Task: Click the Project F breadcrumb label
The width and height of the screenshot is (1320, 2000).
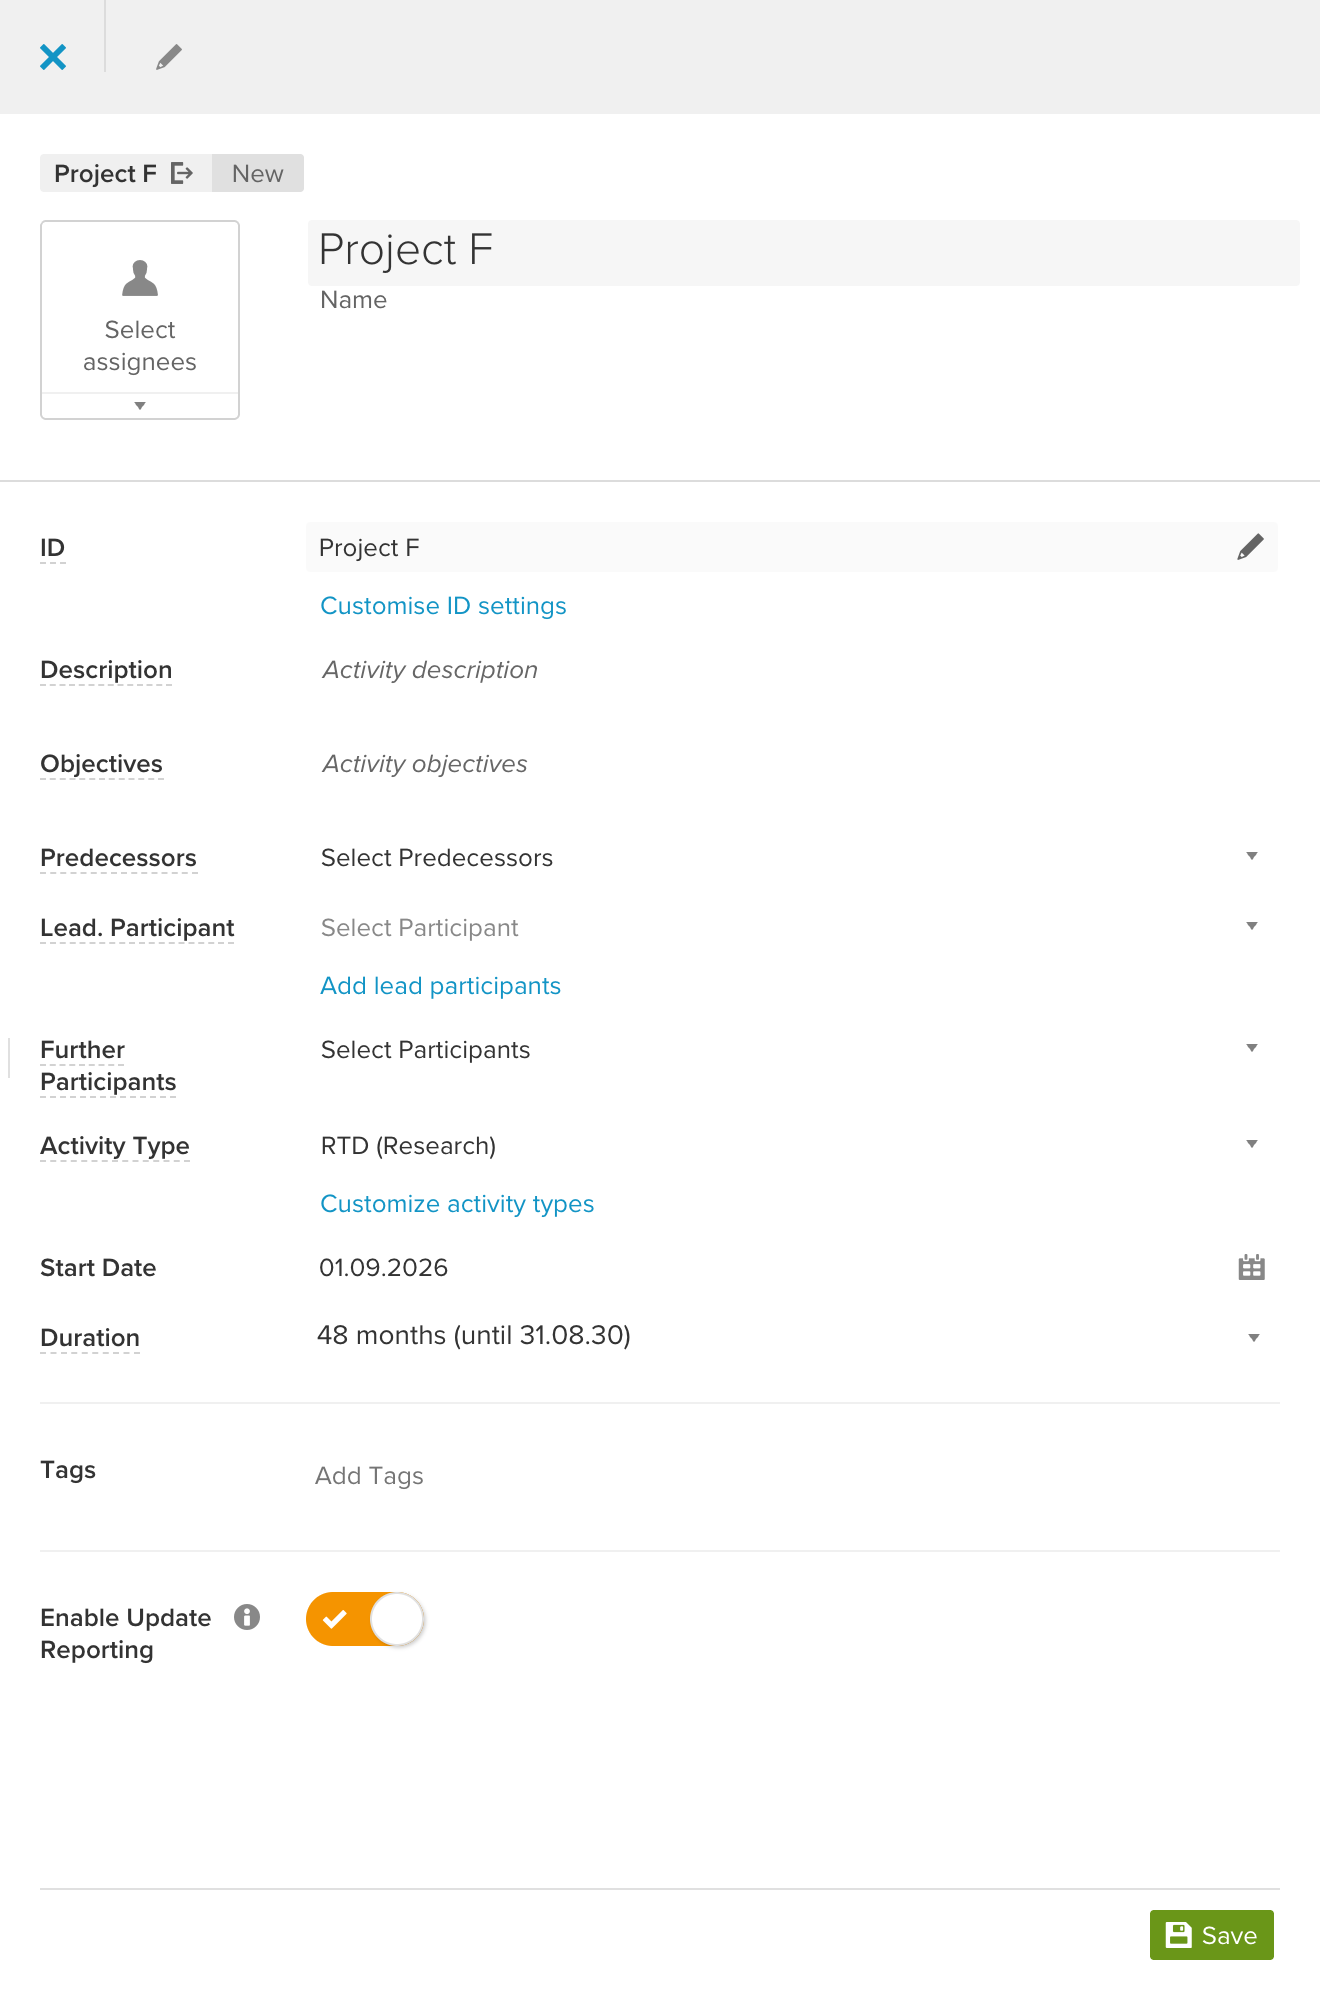Action: coord(105,173)
